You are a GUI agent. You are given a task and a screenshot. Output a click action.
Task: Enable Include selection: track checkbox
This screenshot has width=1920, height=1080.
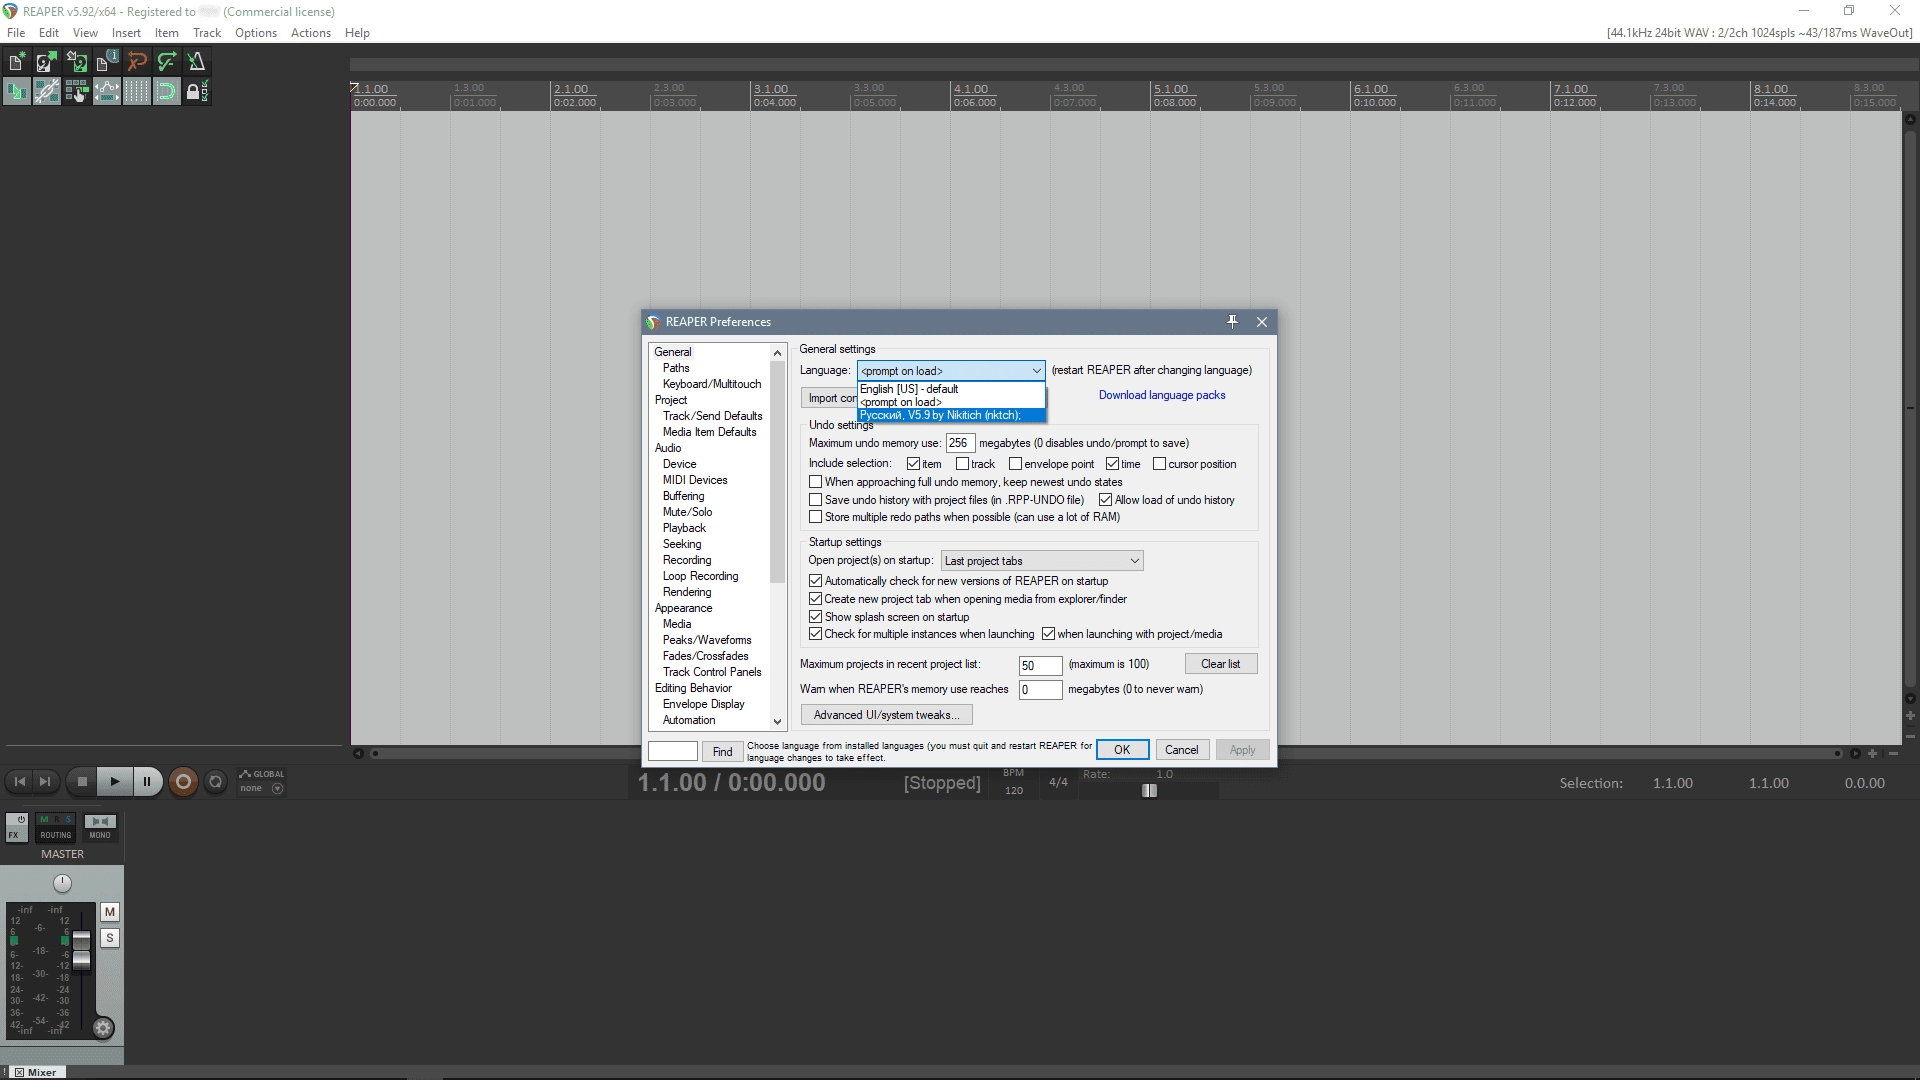pos(962,464)
